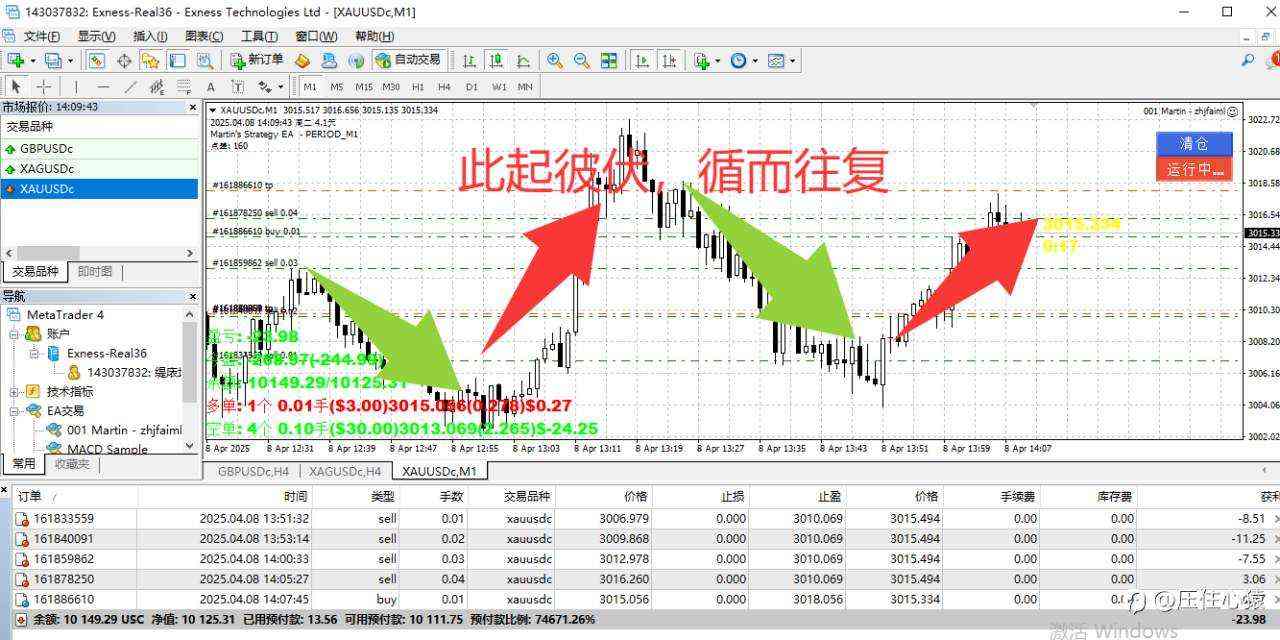The width and height of the screenshot is (1280, 640).
Task: Select the cursor arrow tool
Action: (x=17, y=86)
